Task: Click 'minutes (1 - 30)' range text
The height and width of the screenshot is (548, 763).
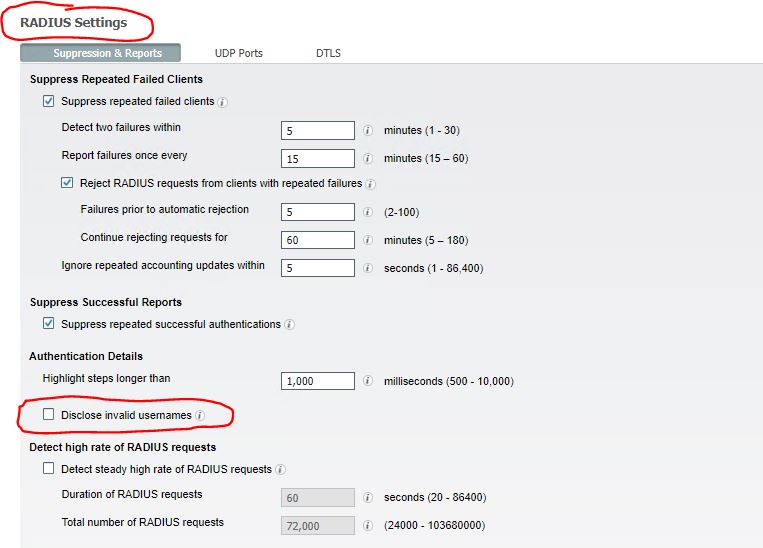Action: point(422,130)
